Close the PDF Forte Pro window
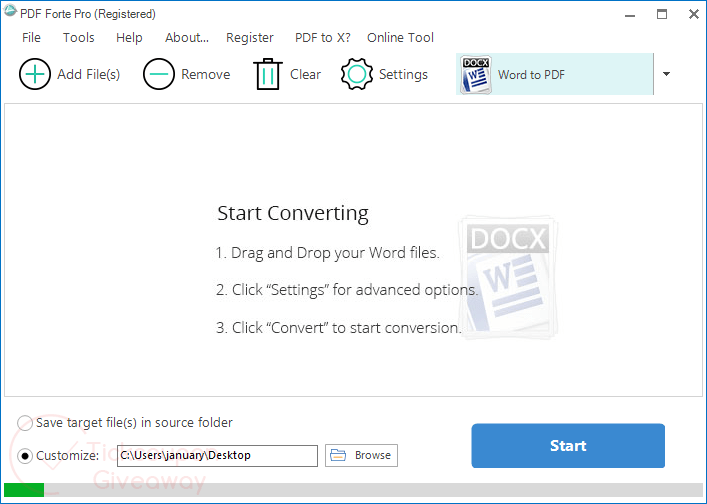The height and width of the screenshot is (504, 707). click(x=694, y=14)
